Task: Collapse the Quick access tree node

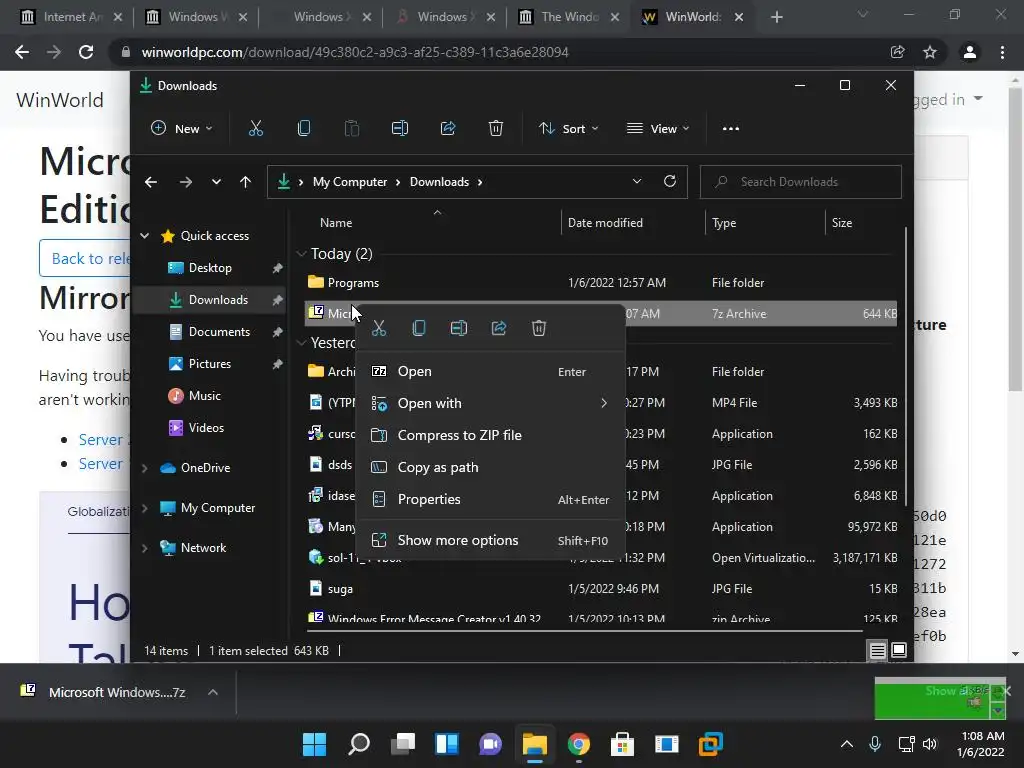Action: pos(144,236)
